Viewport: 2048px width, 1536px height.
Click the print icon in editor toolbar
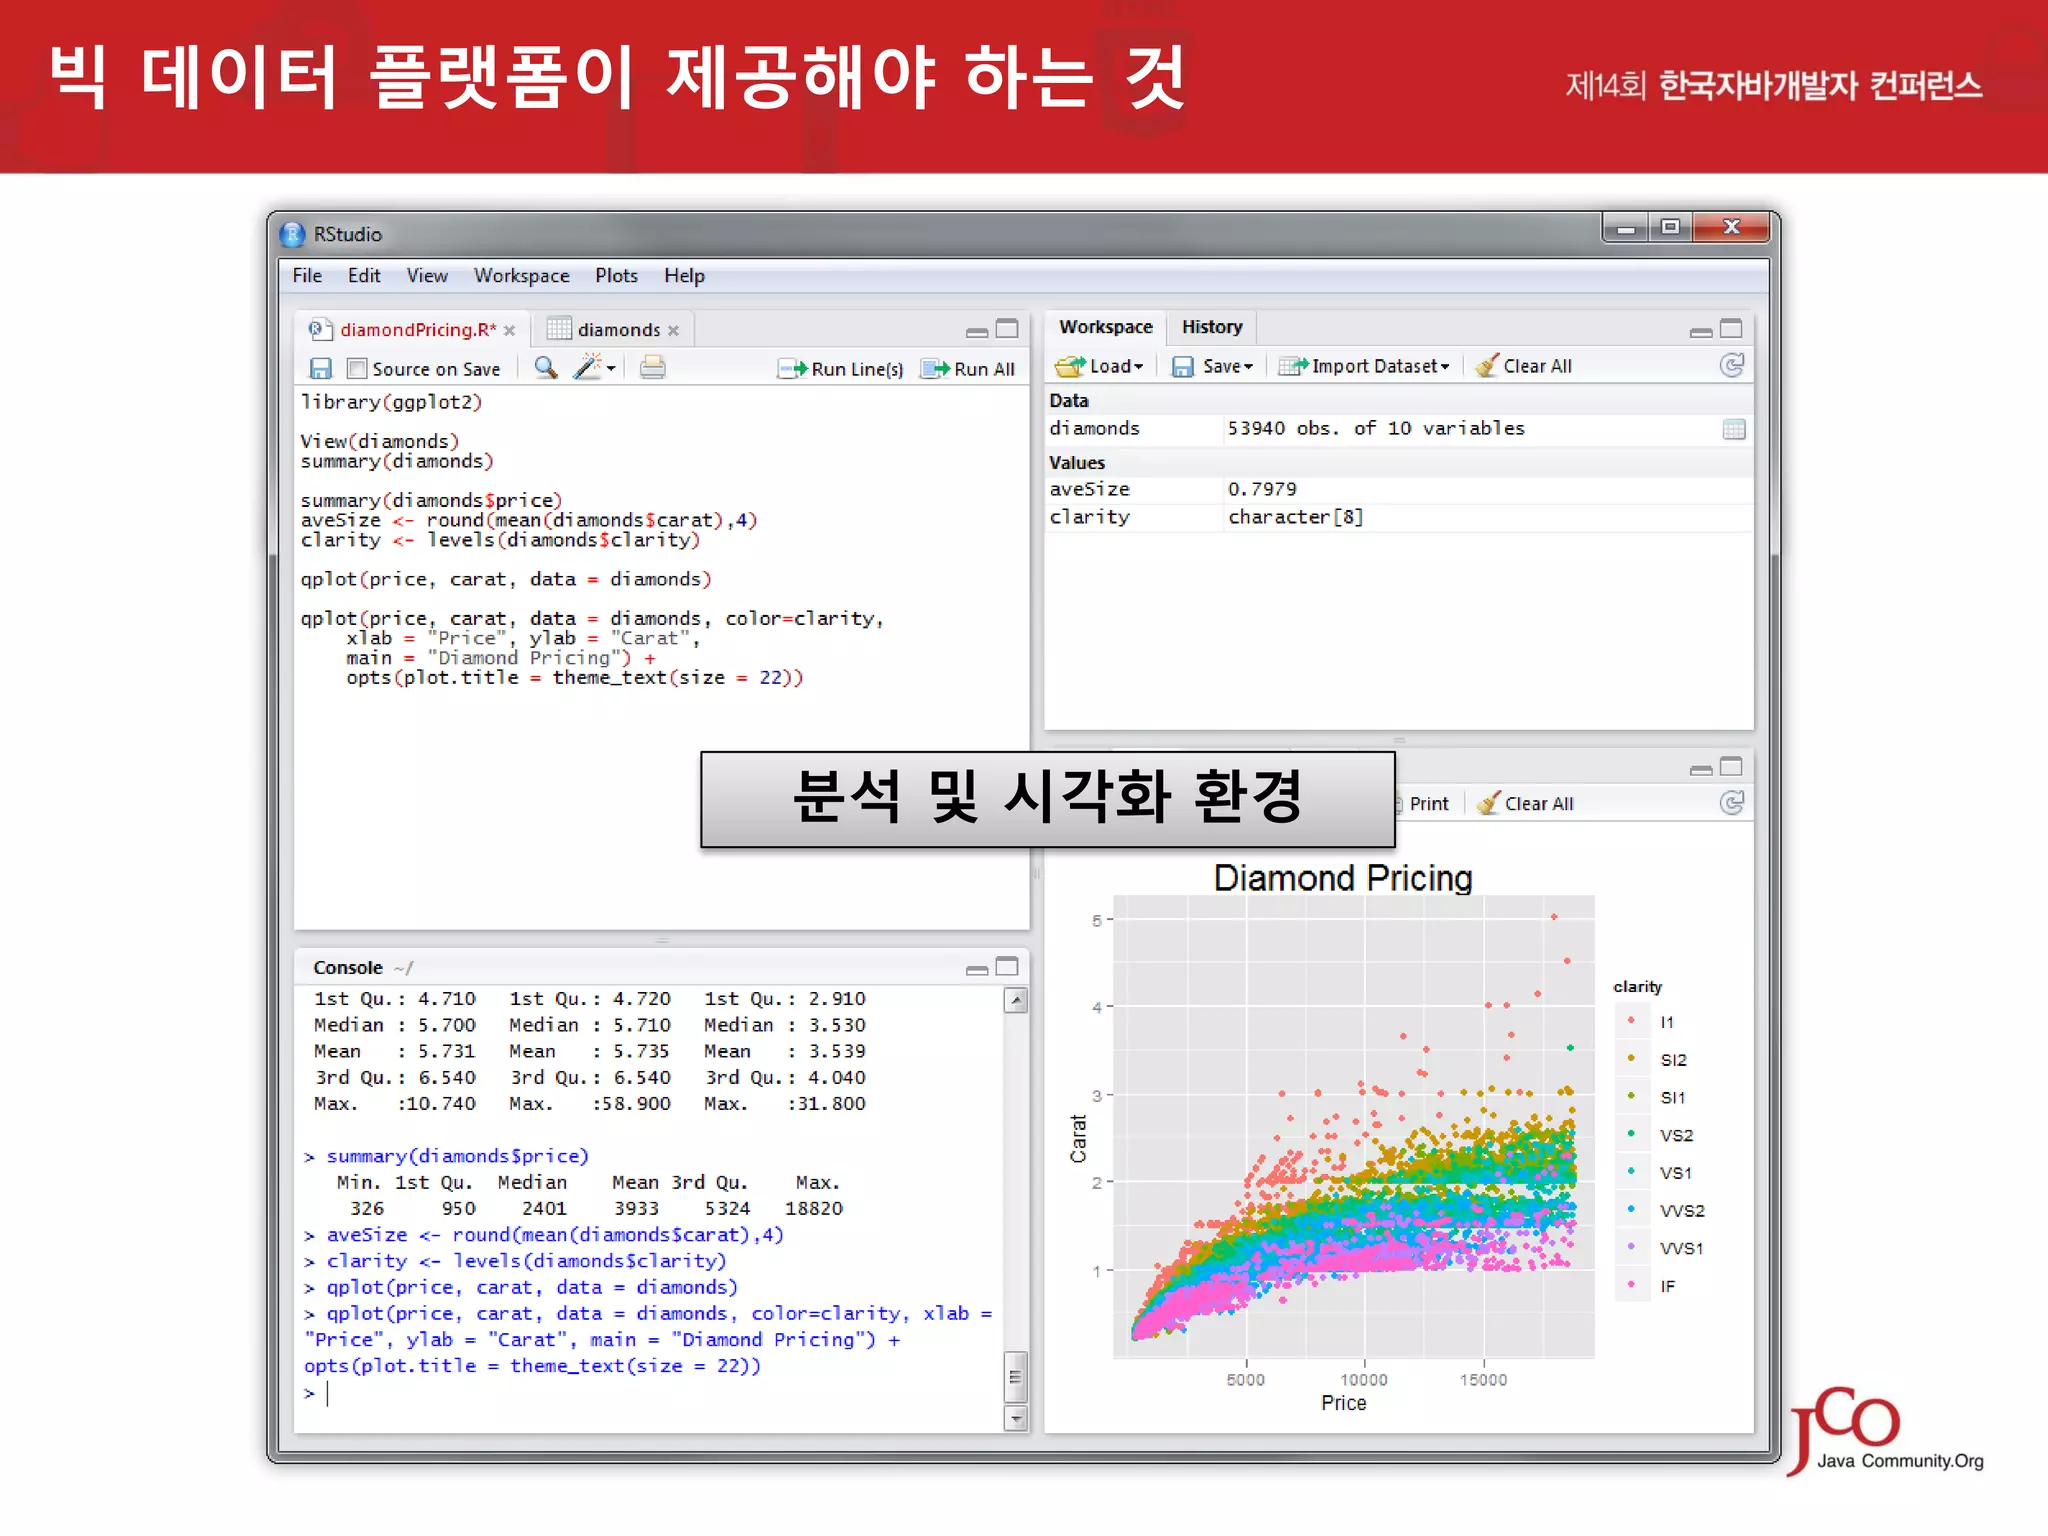(652, 368)
